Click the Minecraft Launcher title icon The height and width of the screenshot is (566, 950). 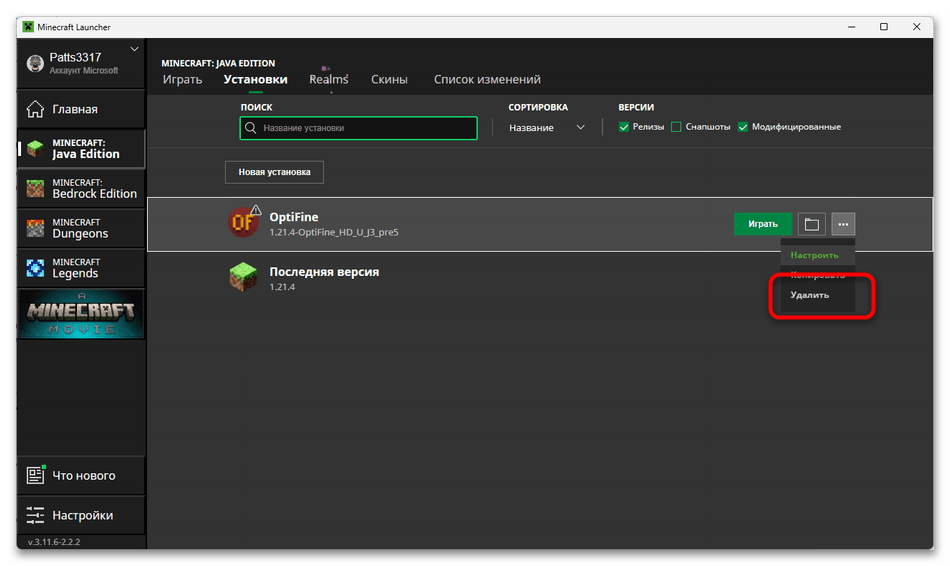pos(28,27)
